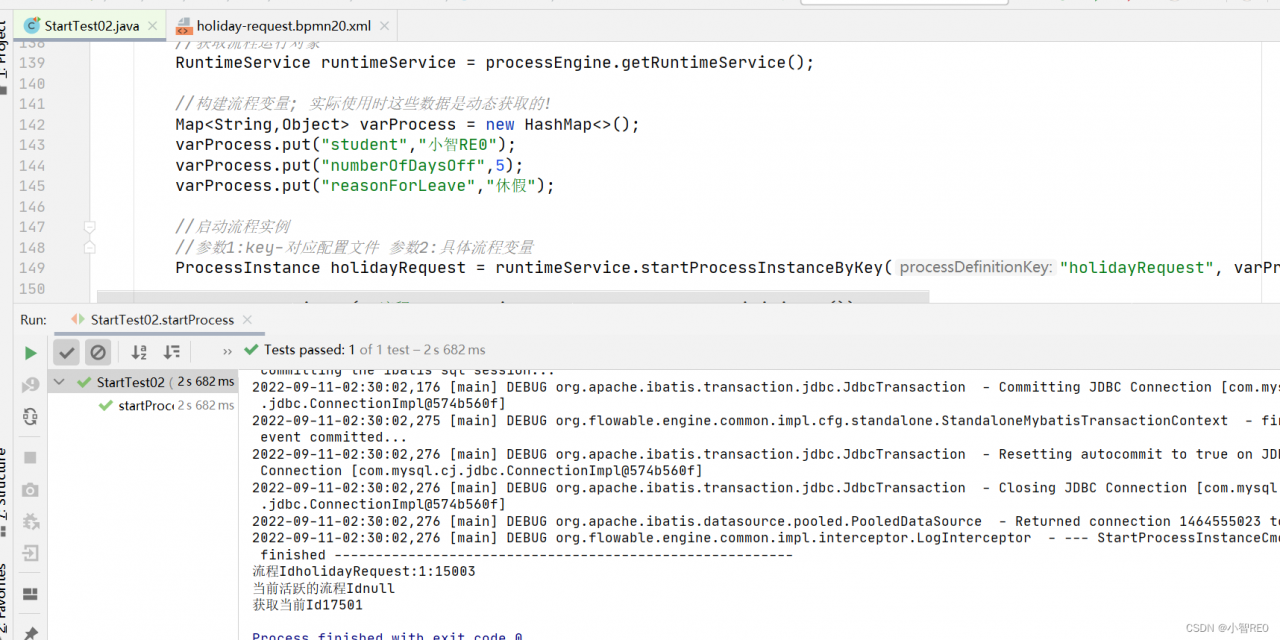
Task: Click the Tests passed status text
Action: [375, 350]
